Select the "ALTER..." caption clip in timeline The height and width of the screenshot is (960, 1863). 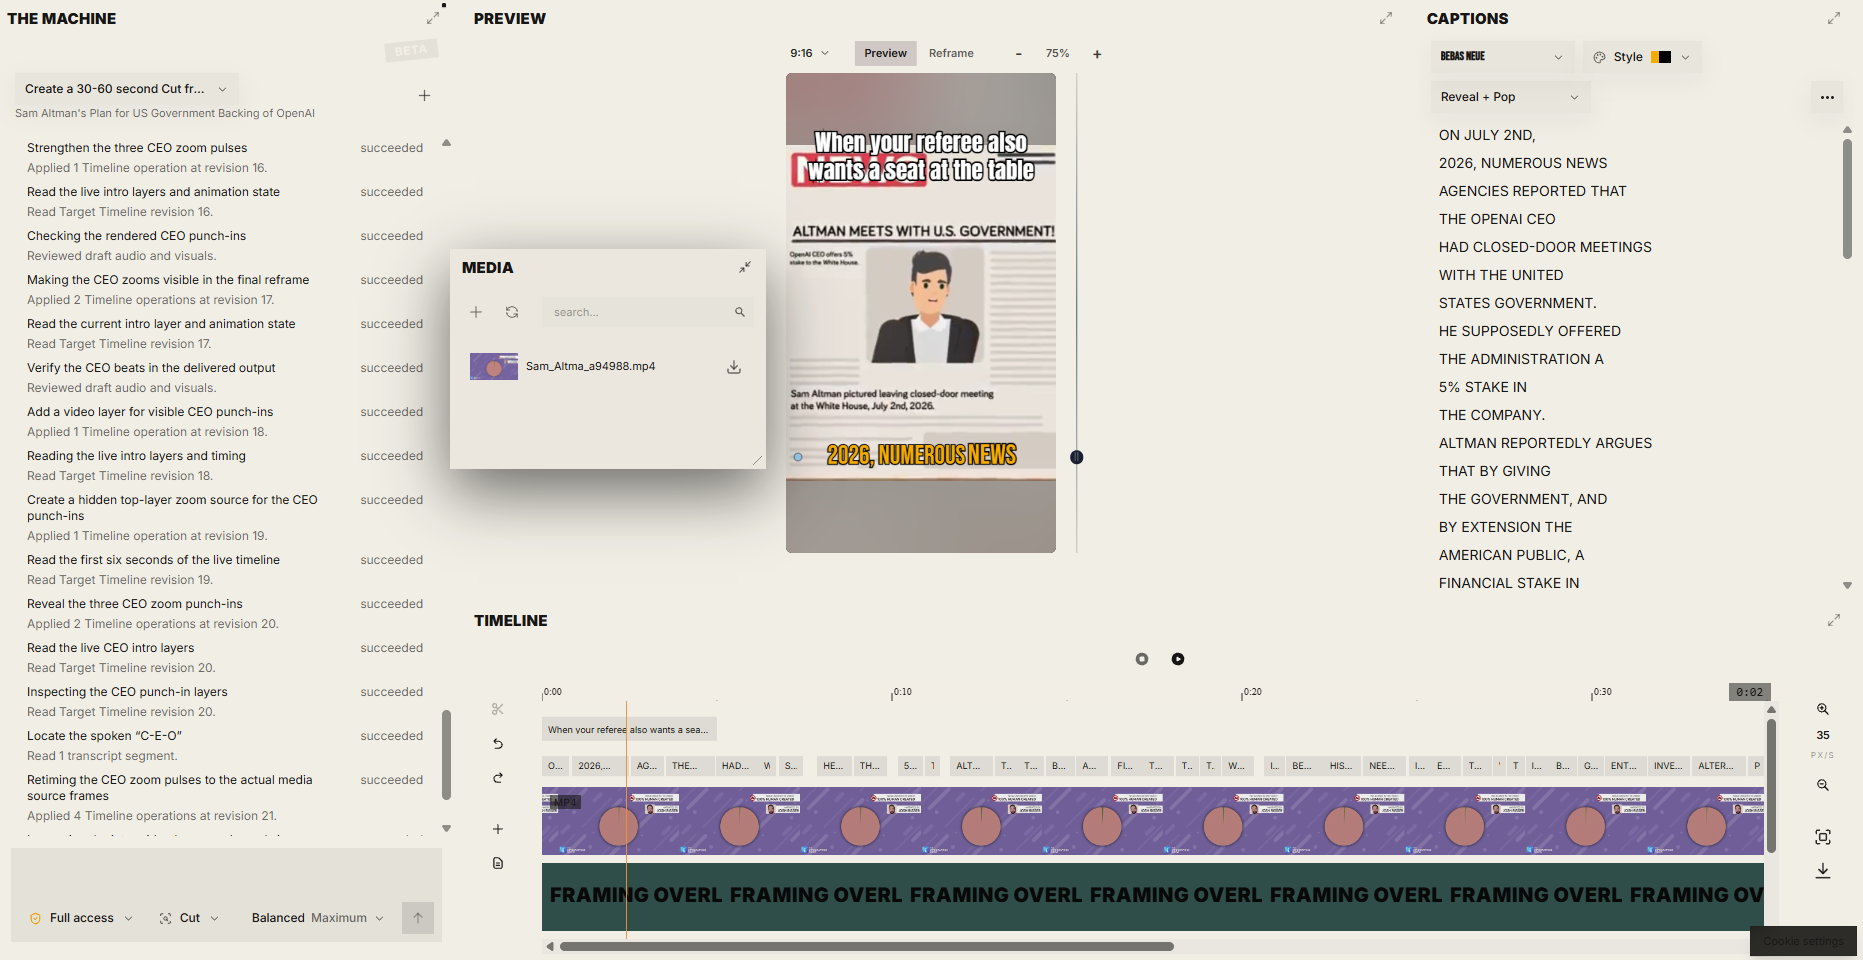pyautogui.click(x=1719, y=766)
